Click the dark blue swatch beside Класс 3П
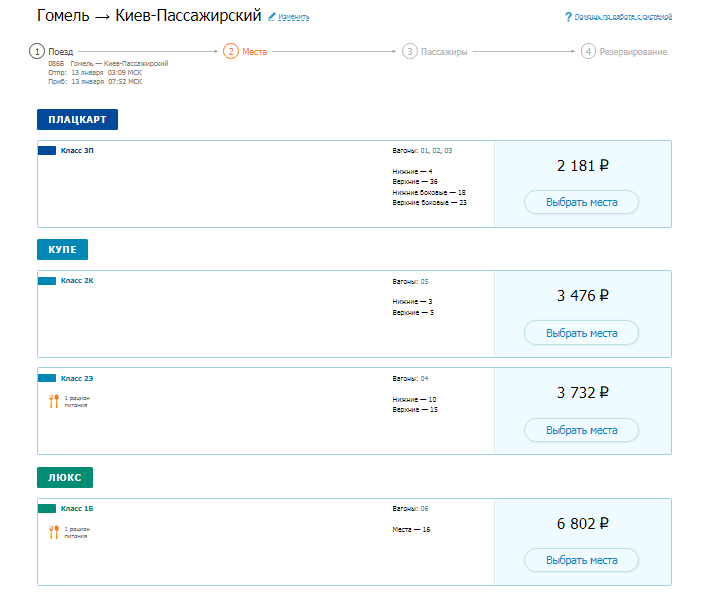 tap(47, 150)
